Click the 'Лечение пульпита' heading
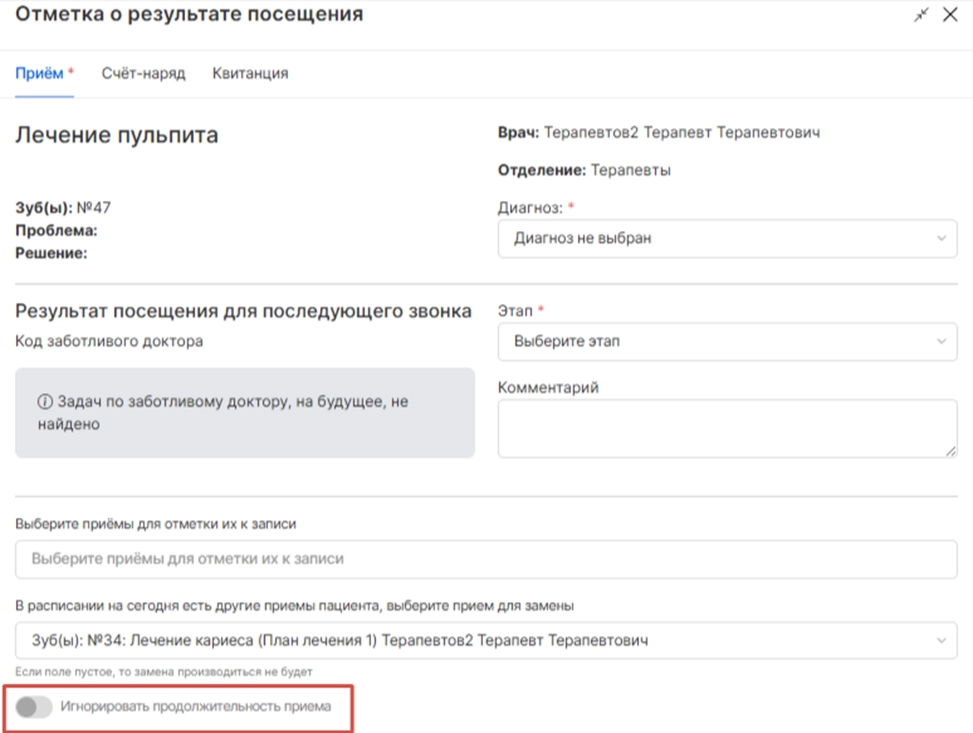The width and height of the screenshot is (973, 733). 117,135
